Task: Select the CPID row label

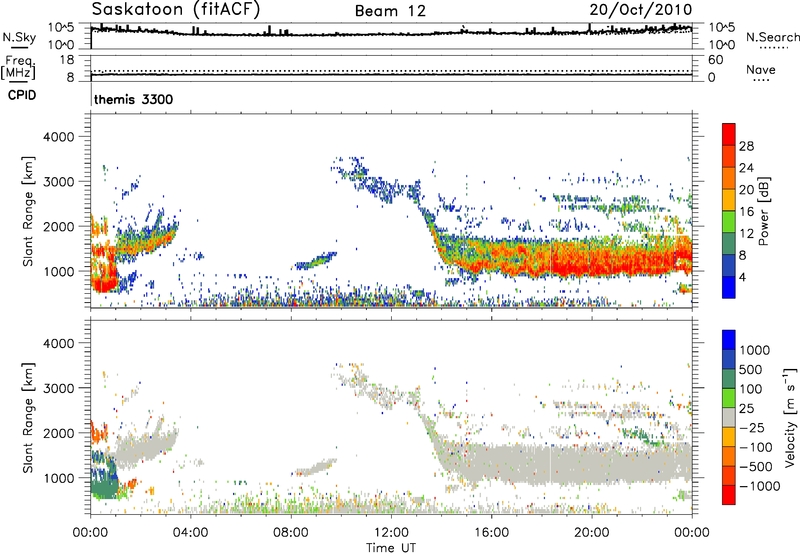Action: (22, 95)
